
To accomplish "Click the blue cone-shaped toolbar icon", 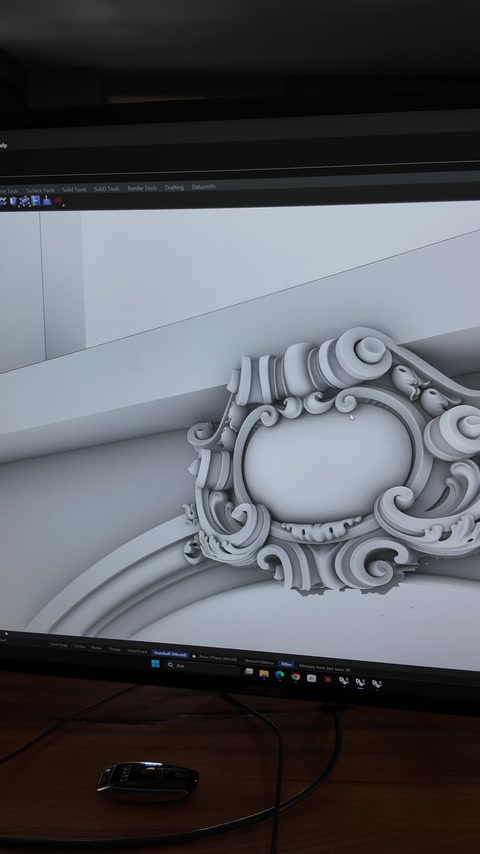I will pos(46,201).
